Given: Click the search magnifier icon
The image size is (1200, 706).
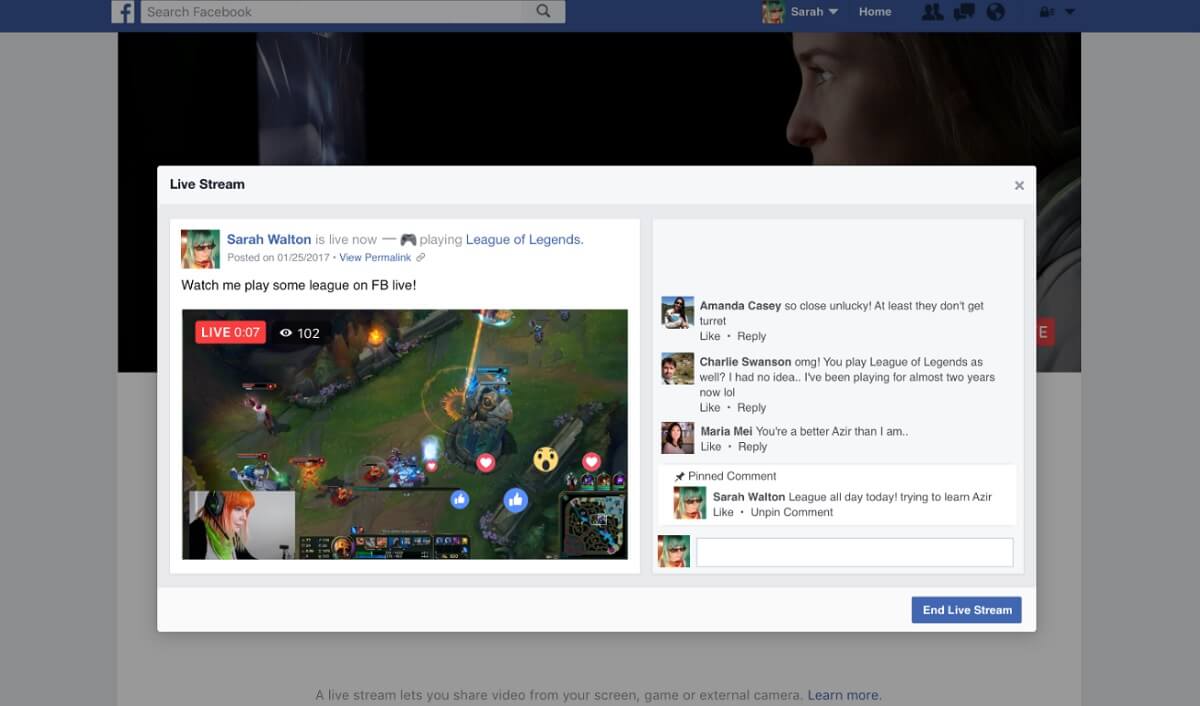Looking at the screenshot, I should click(542, 12).
